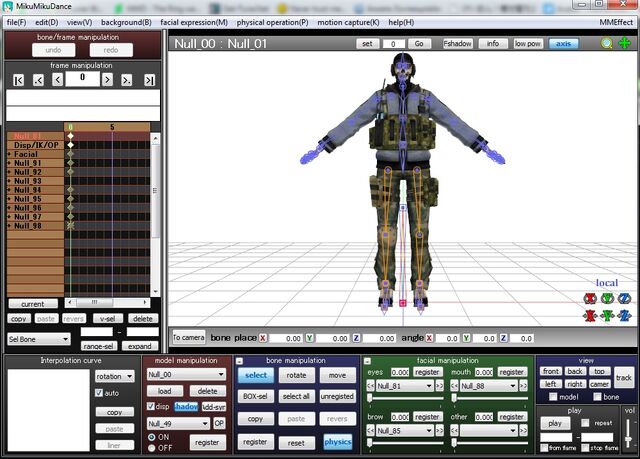Toggle the axis button in viewport header

click(x=563, y=43)
